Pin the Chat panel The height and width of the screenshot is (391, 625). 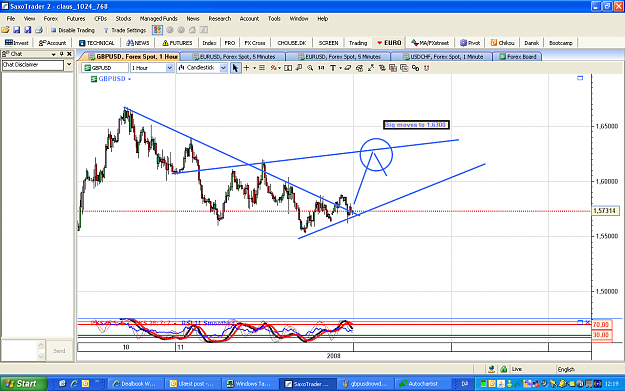click(61, 54)
